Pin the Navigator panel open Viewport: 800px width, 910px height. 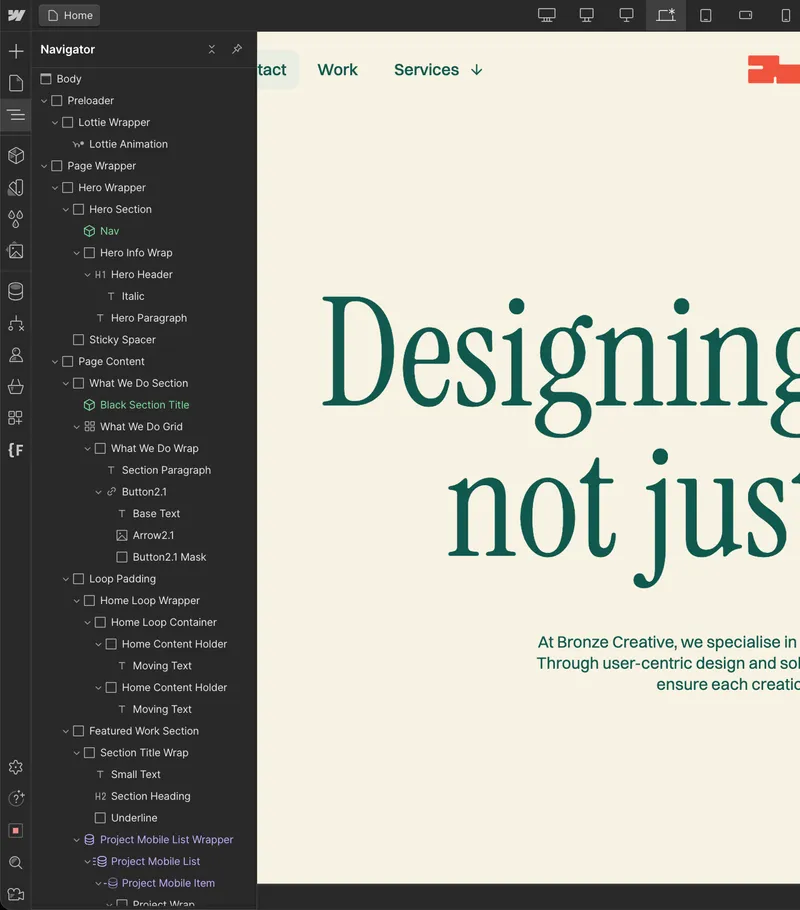237,49
